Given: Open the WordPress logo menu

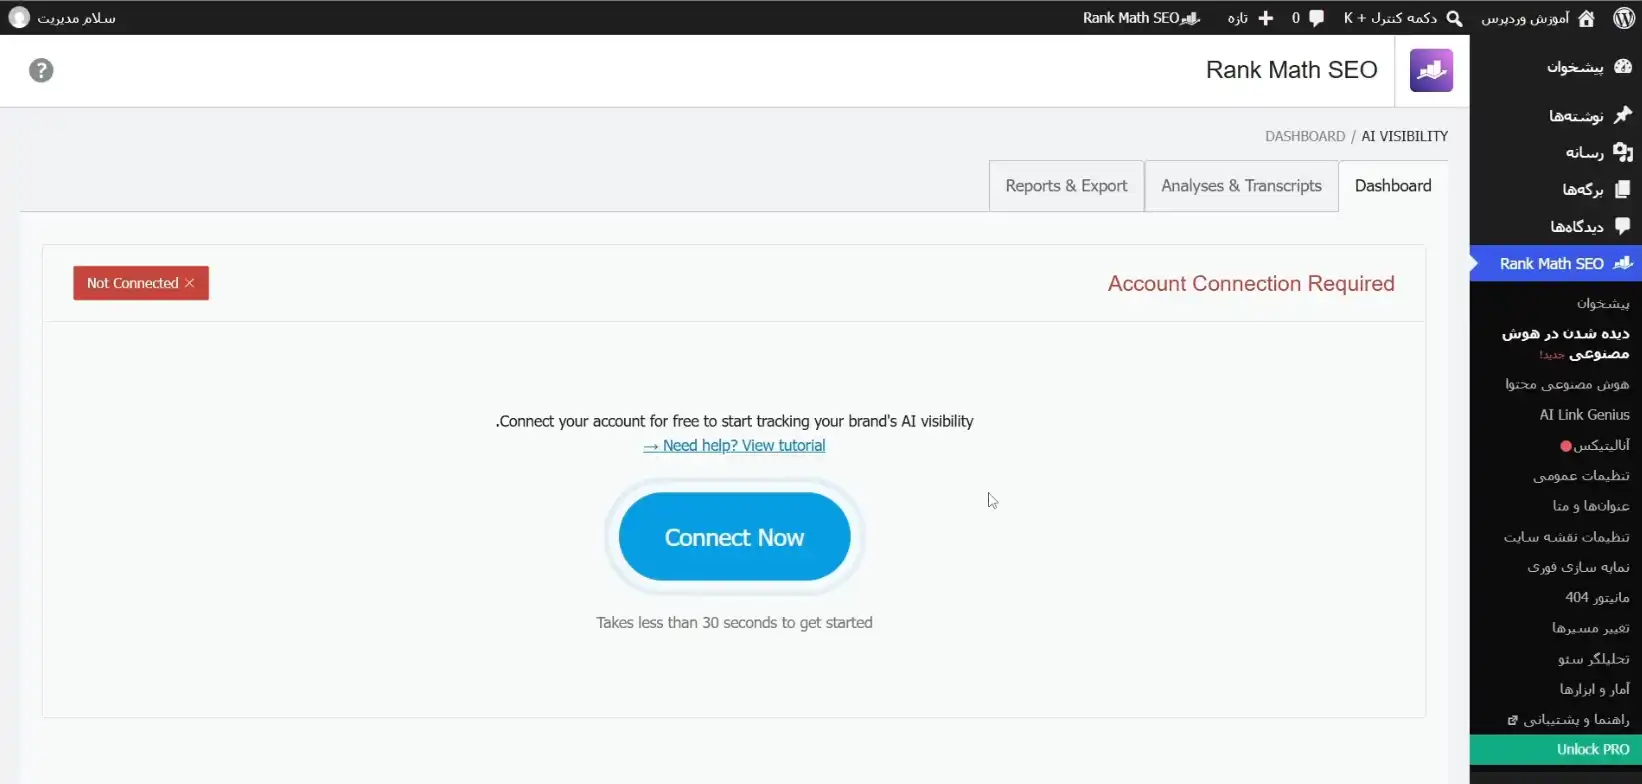Looking at the screenshot, I should coord(1623,18).
